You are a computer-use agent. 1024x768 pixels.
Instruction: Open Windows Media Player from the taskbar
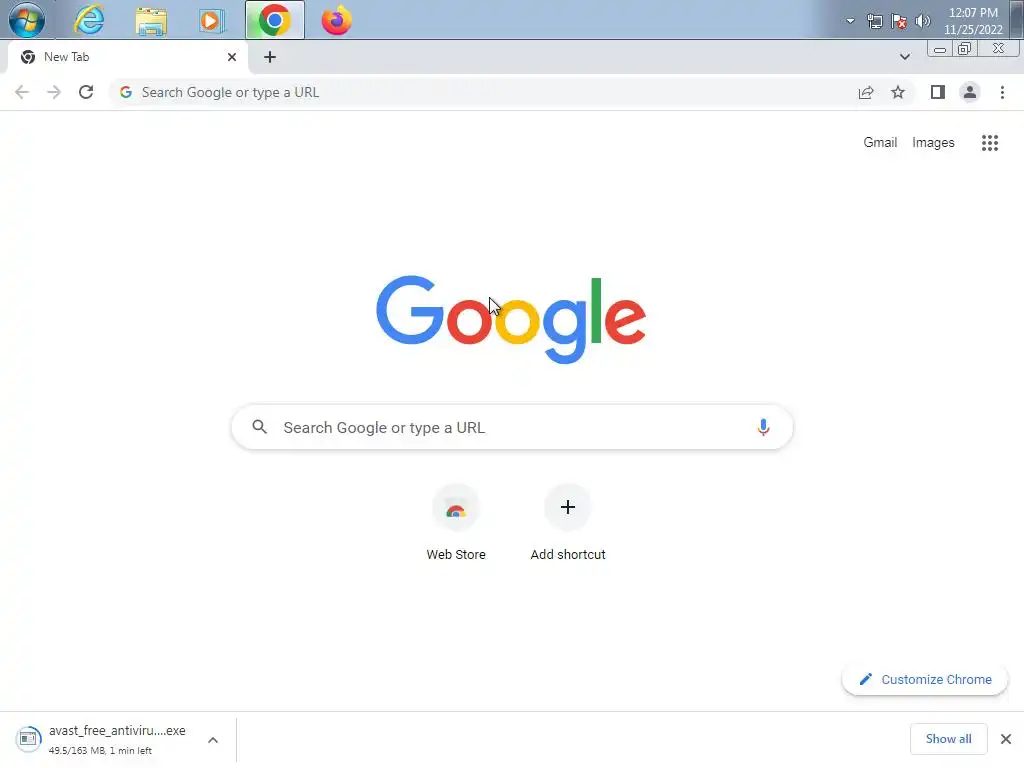[212, 20]
